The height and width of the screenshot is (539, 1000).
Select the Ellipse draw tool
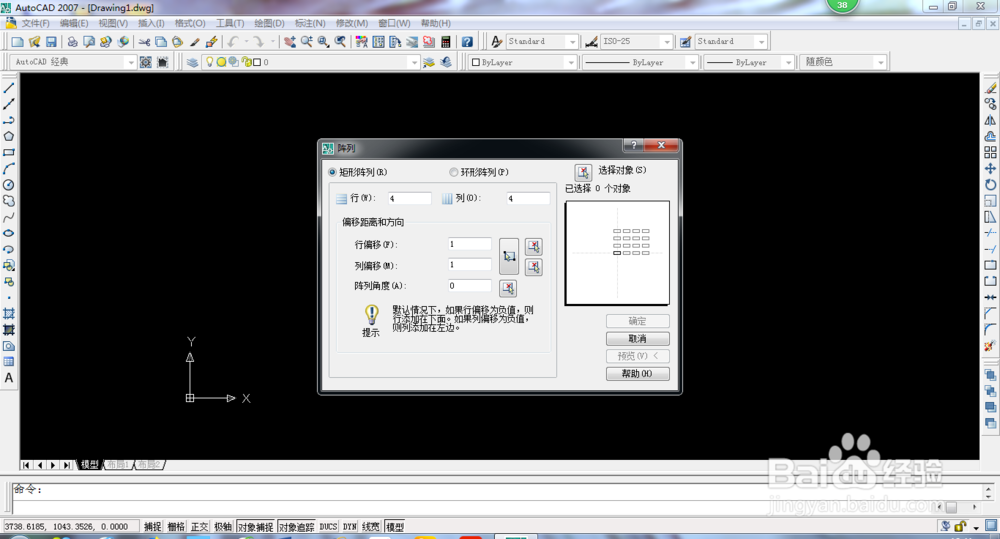[x=9, y=233]
